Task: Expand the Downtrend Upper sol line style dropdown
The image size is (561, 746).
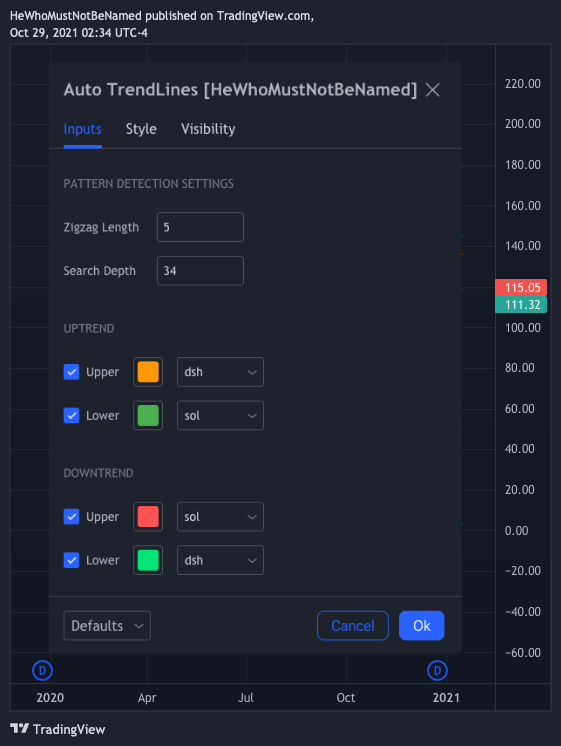Action: point(220,517)
